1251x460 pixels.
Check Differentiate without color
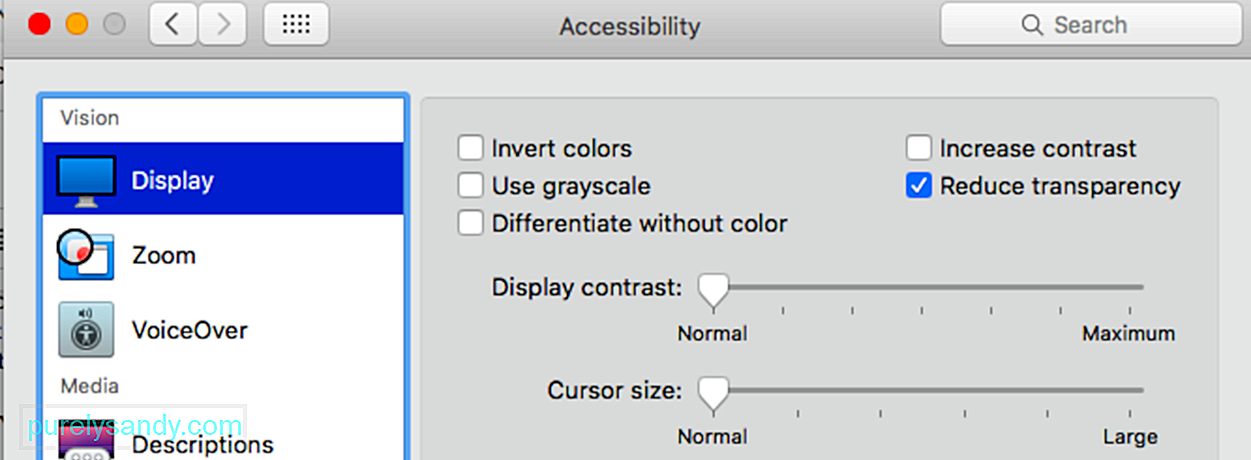tap(470, 223)
